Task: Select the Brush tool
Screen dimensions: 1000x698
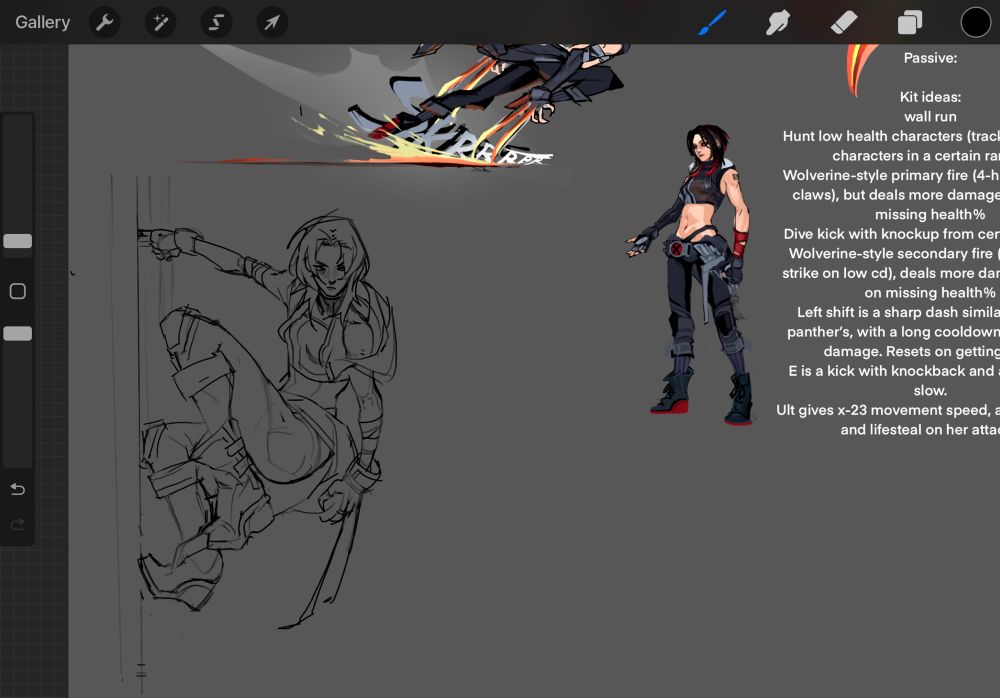Action: pos(712,22)
